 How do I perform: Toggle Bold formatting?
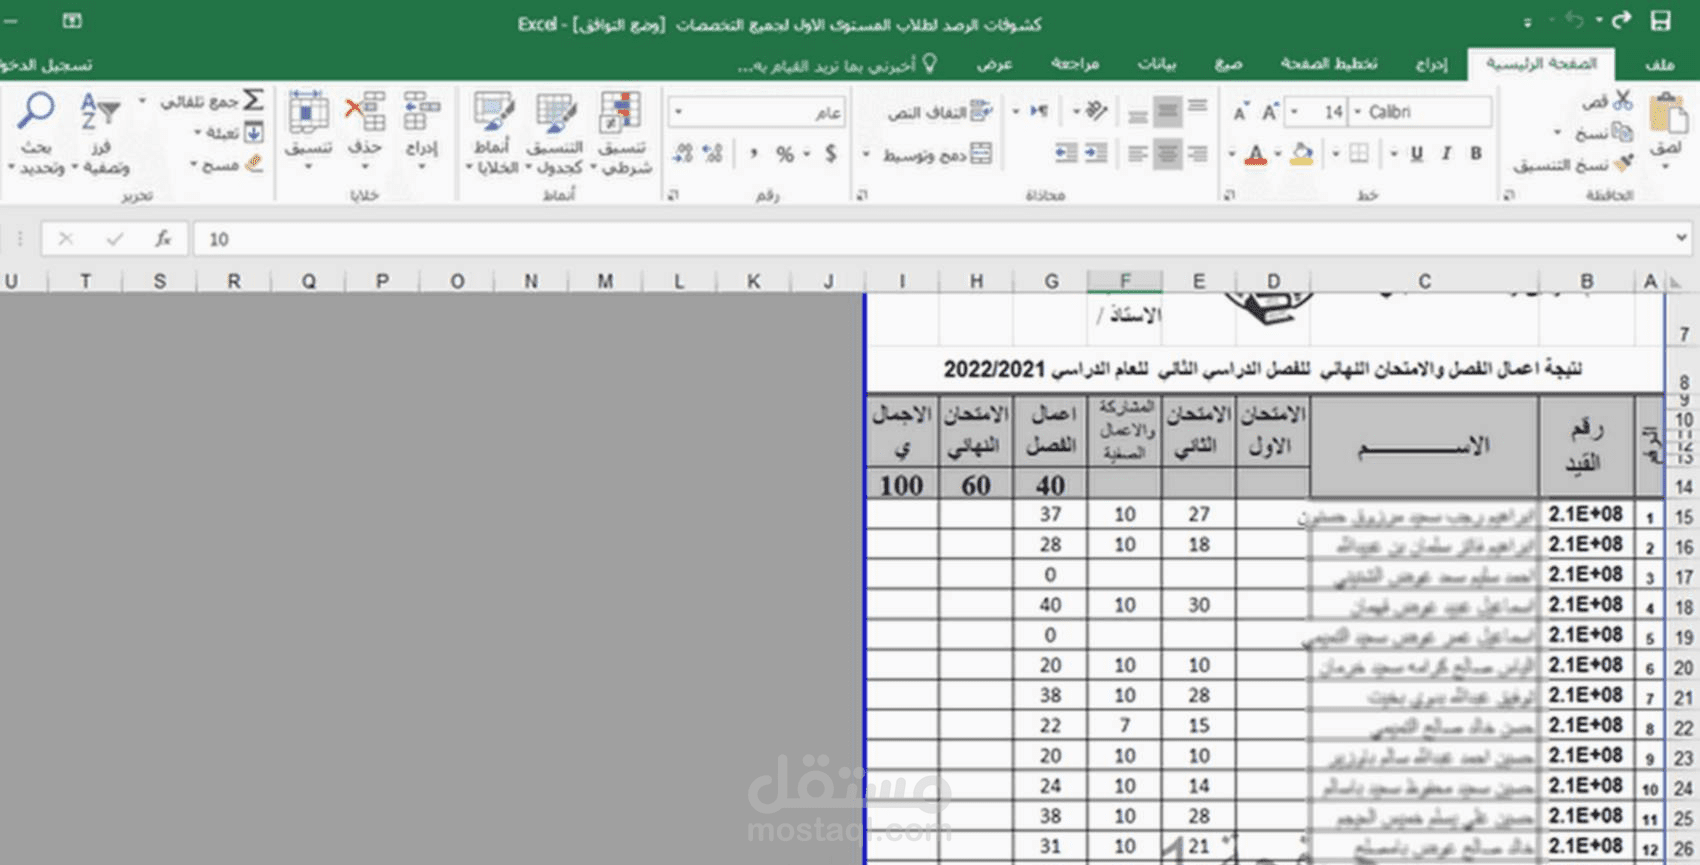[x=1476, y=153]
